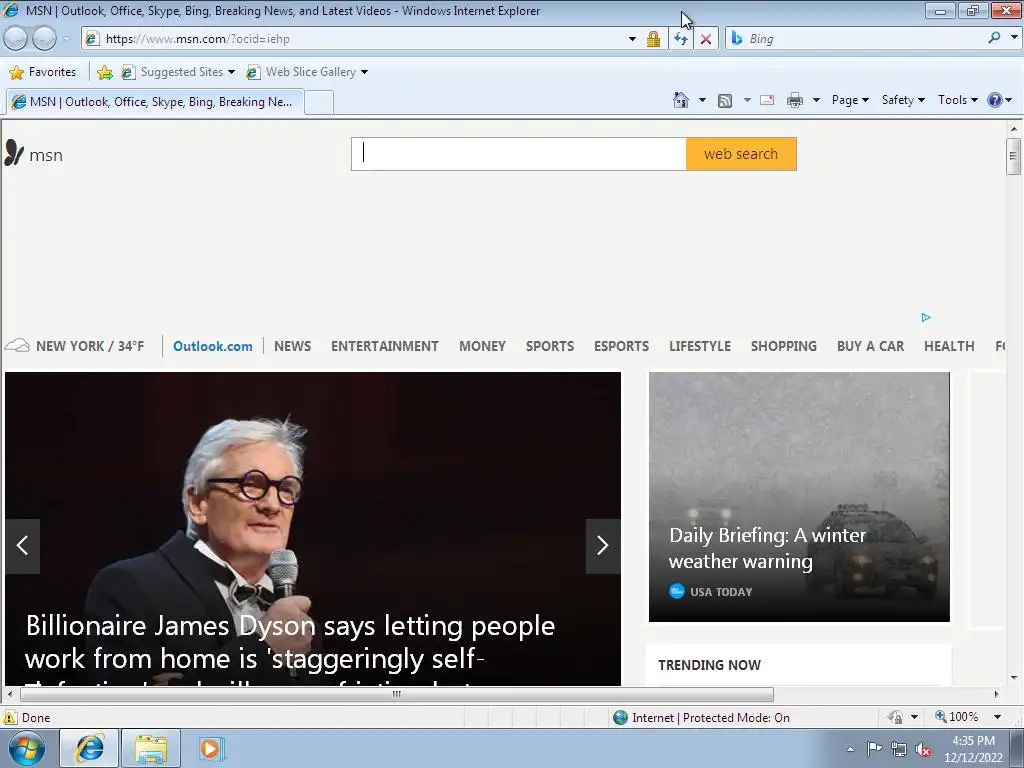The image size is (1024, 768).
Task: Click the Internet zone globe icon
Action: click(x=620, y=718)
